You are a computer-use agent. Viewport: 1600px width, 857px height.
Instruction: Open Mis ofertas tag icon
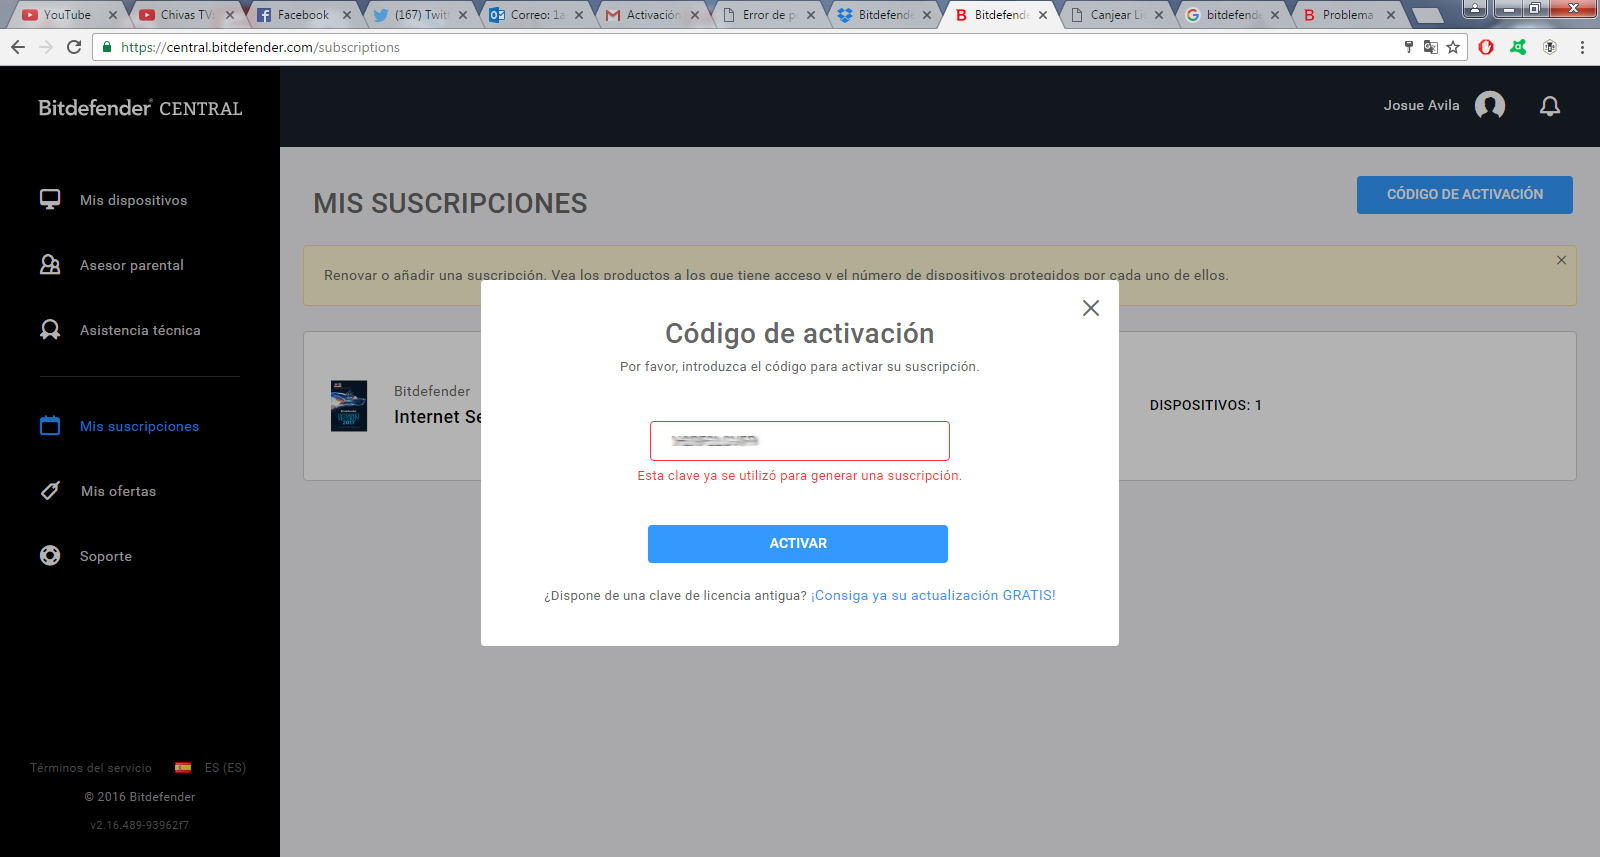tap(50, 491)
